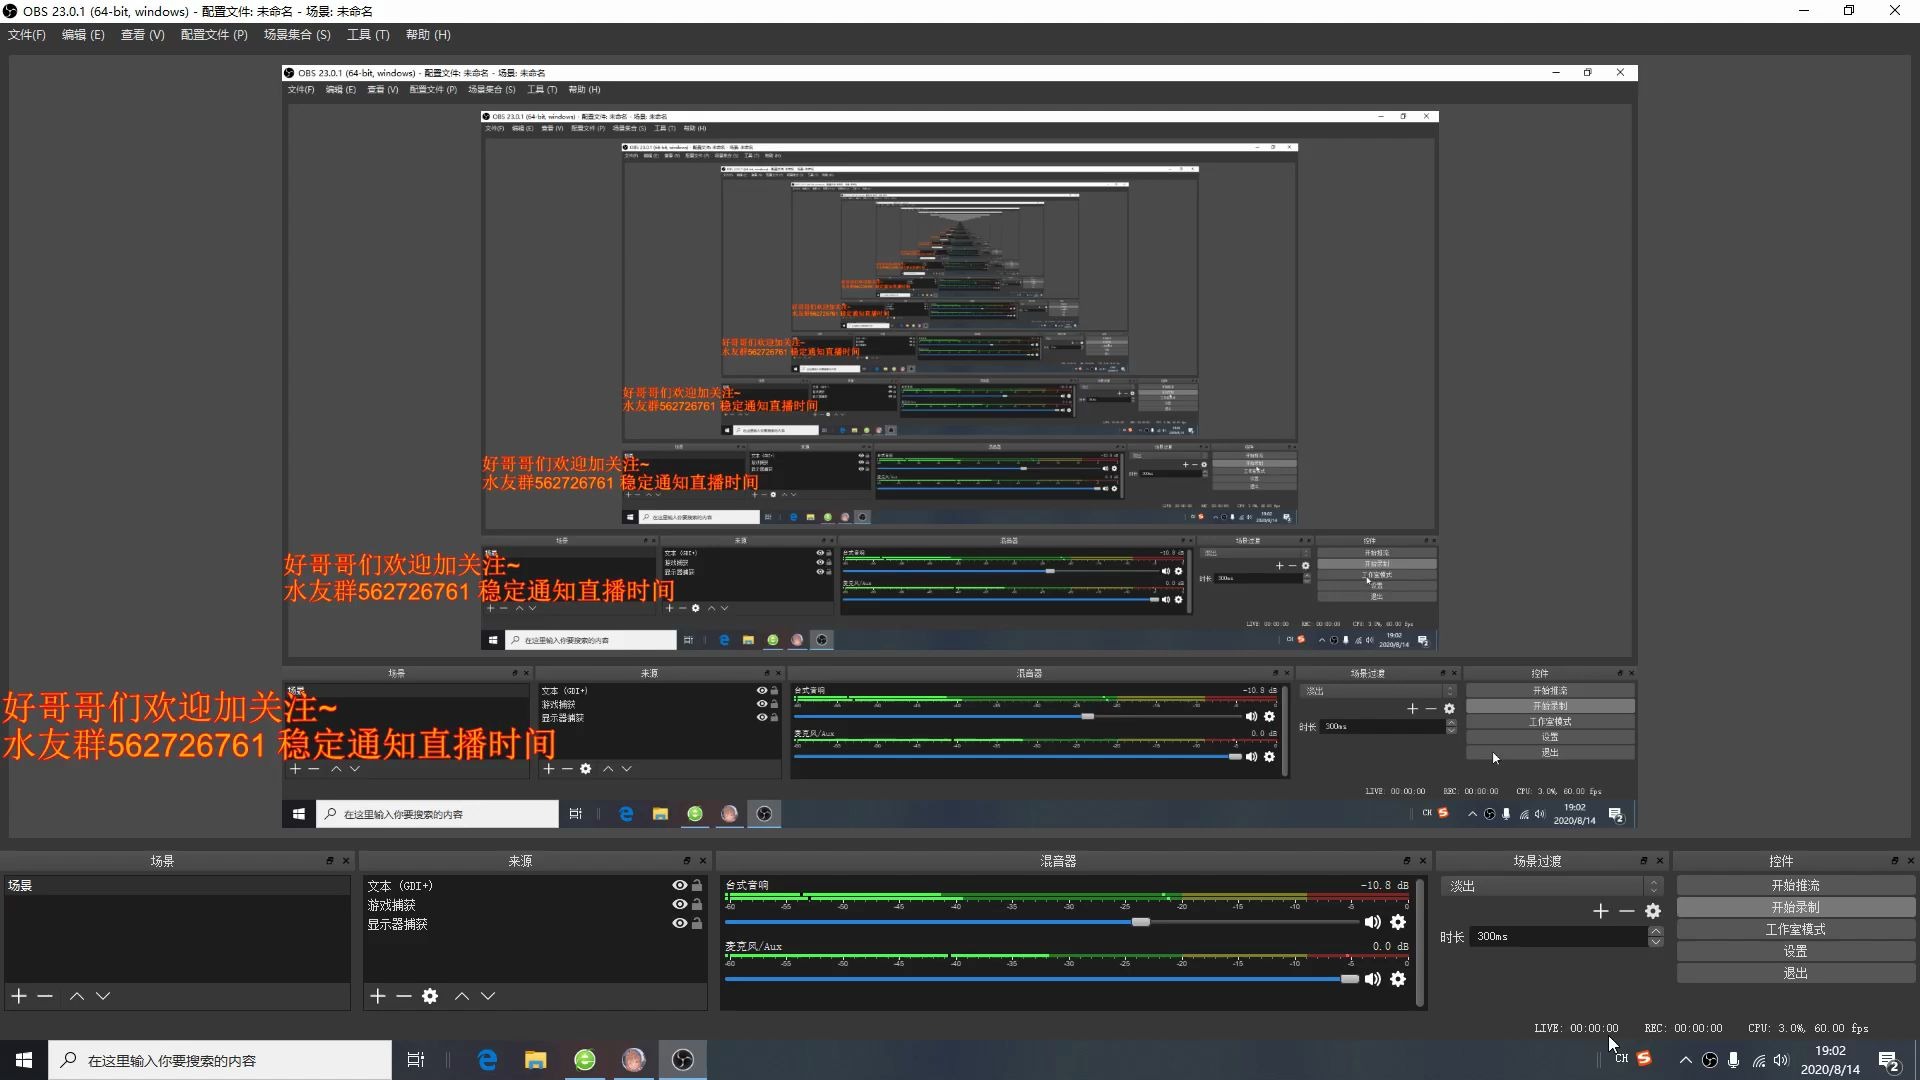Click the 开始推流 button
The height and width of the screenshot is (1080, 1920).
(x=1795, y=886)
